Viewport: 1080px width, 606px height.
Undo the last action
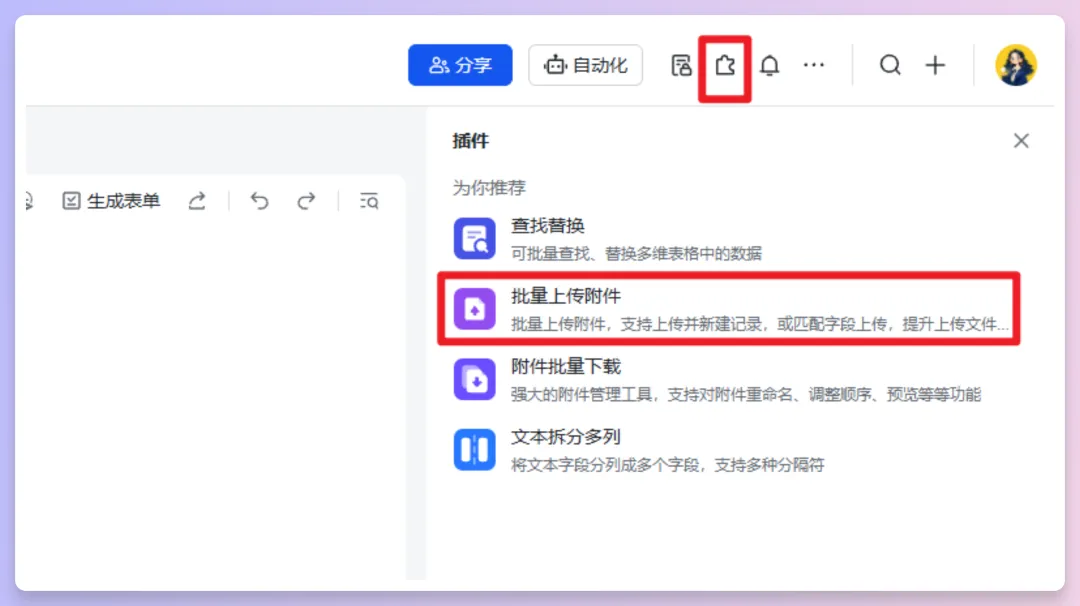[x=259, y=200]
